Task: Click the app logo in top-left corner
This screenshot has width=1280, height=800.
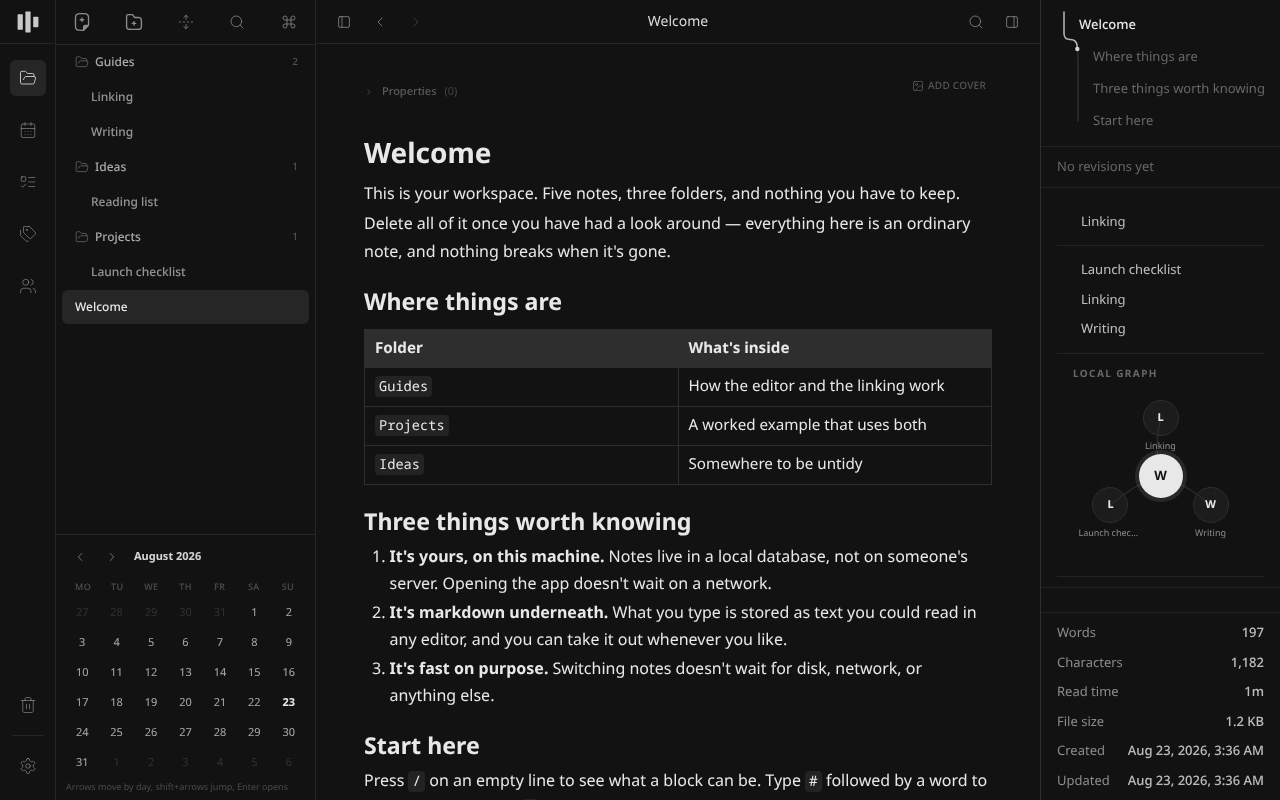Action: (x=28, y=22)
